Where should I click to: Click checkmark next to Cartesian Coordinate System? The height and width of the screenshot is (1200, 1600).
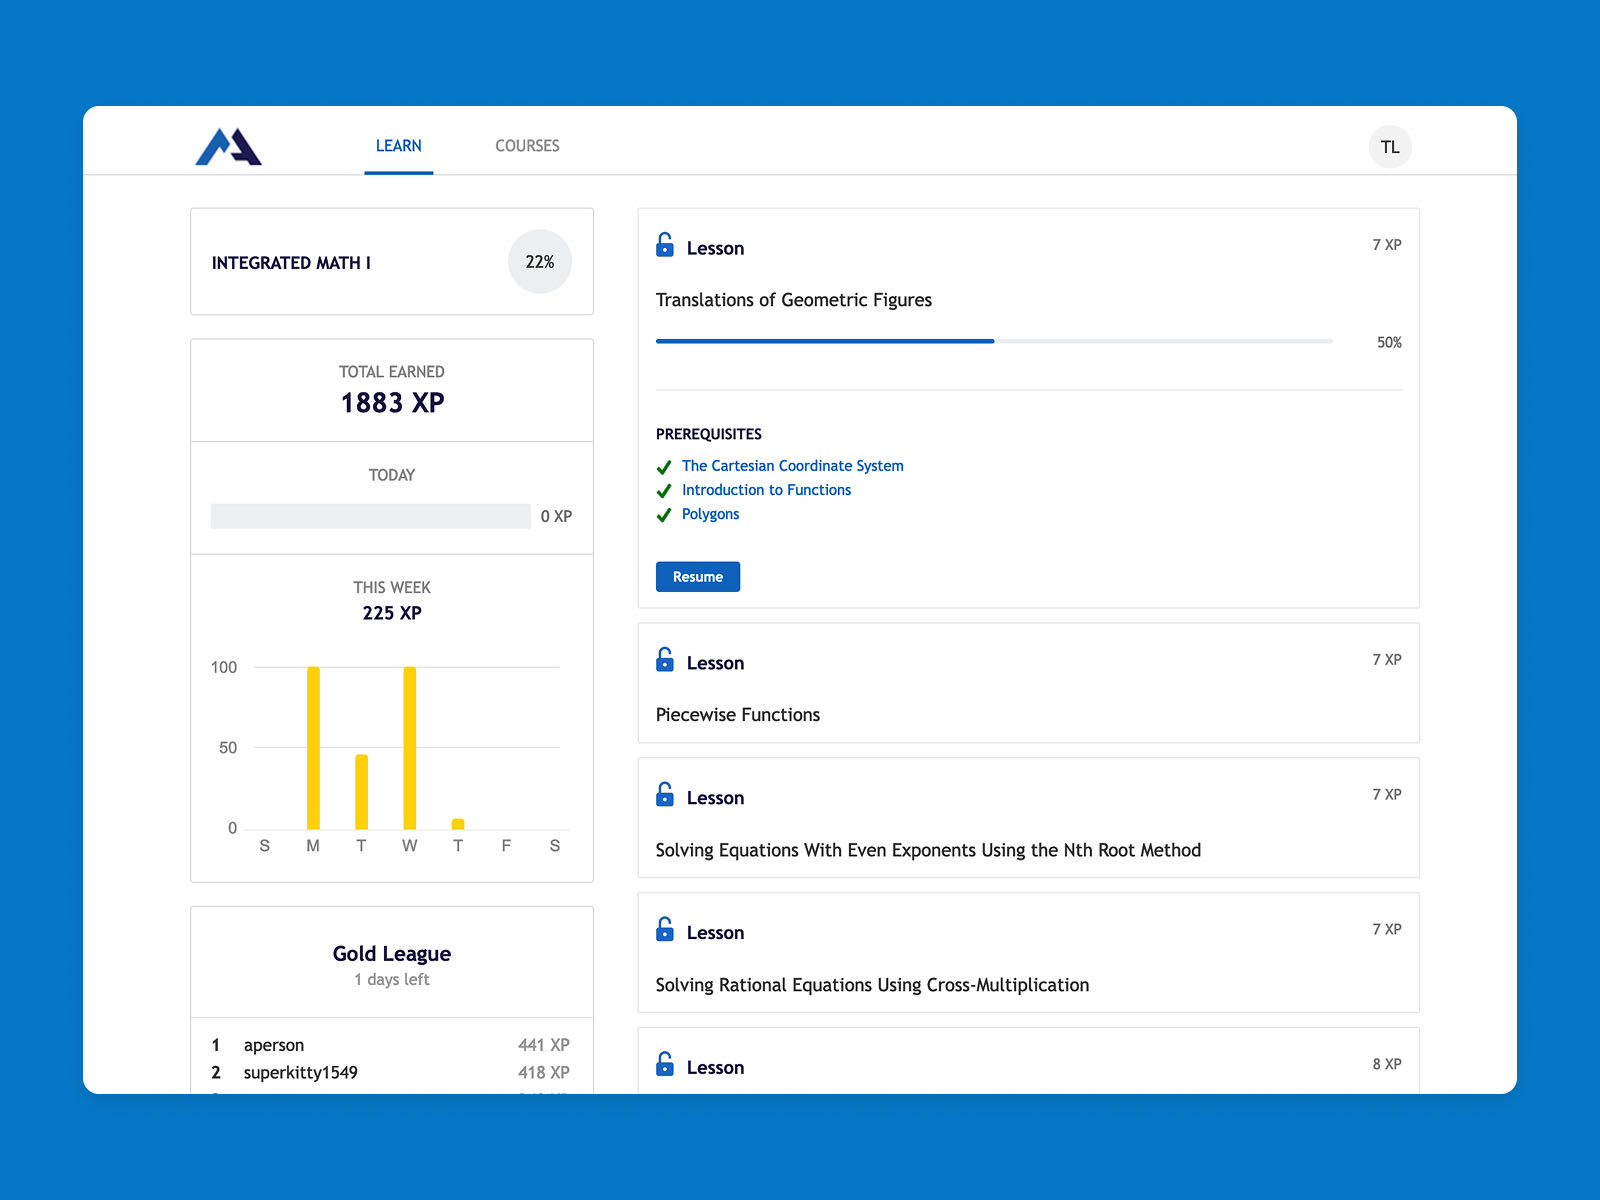click(664, 467)
